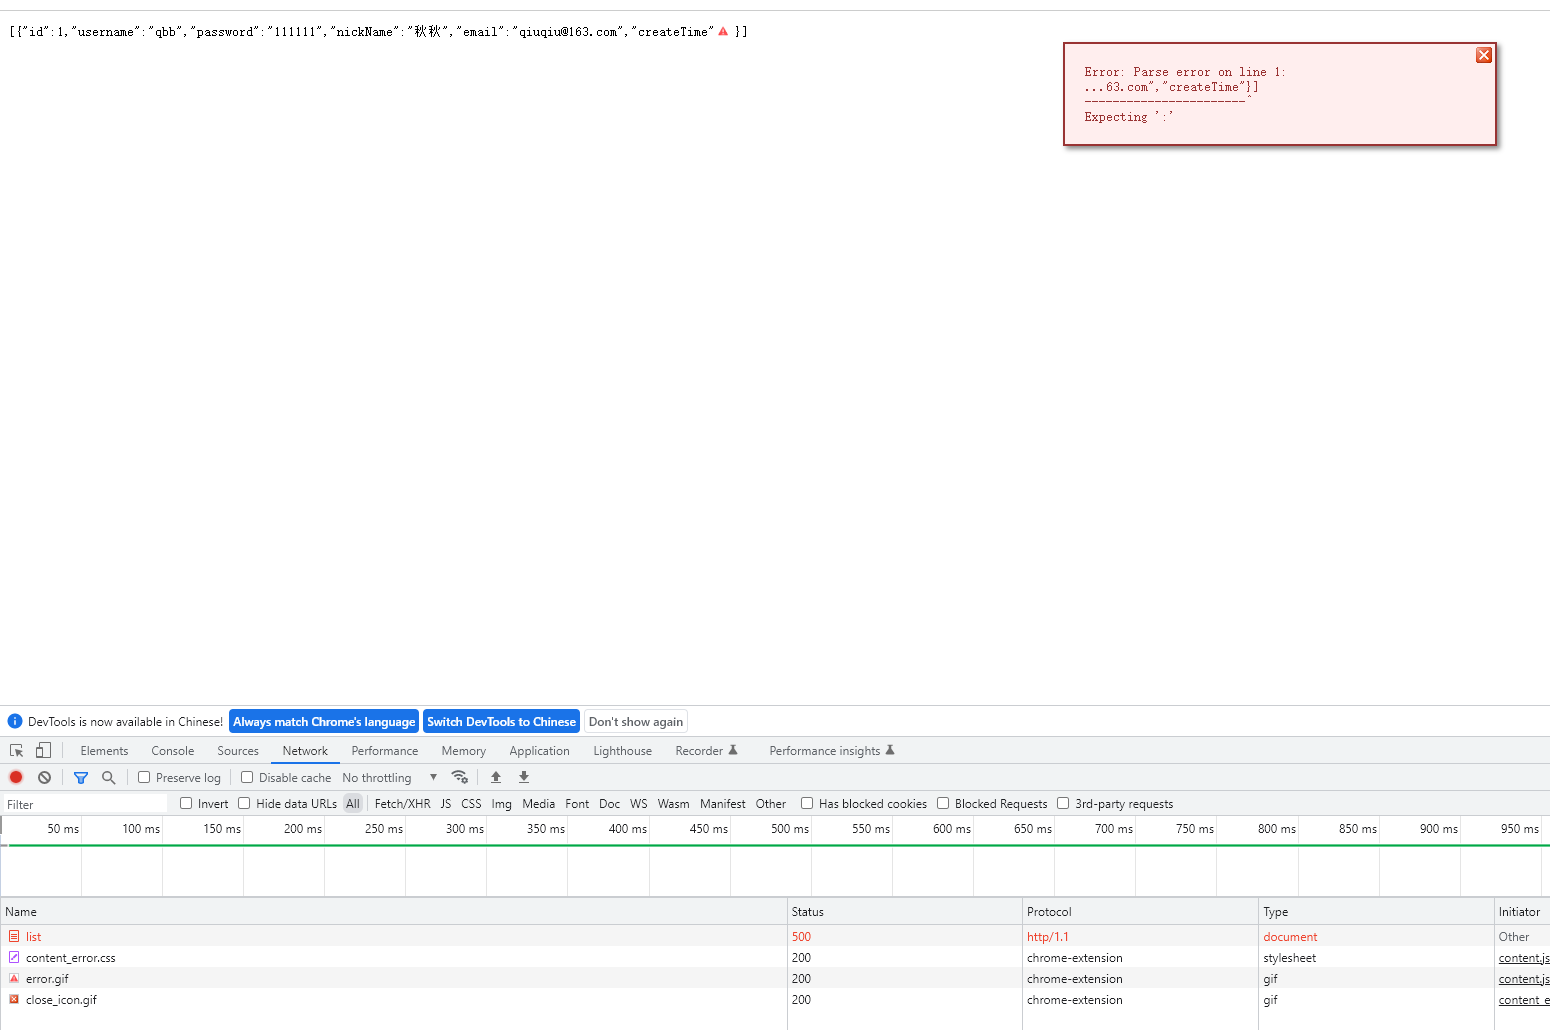Image resolution: width=1550 pixels, height=1030 pixels.
Task: Hide the network filter bar funnel
Action: coord(81,777)
